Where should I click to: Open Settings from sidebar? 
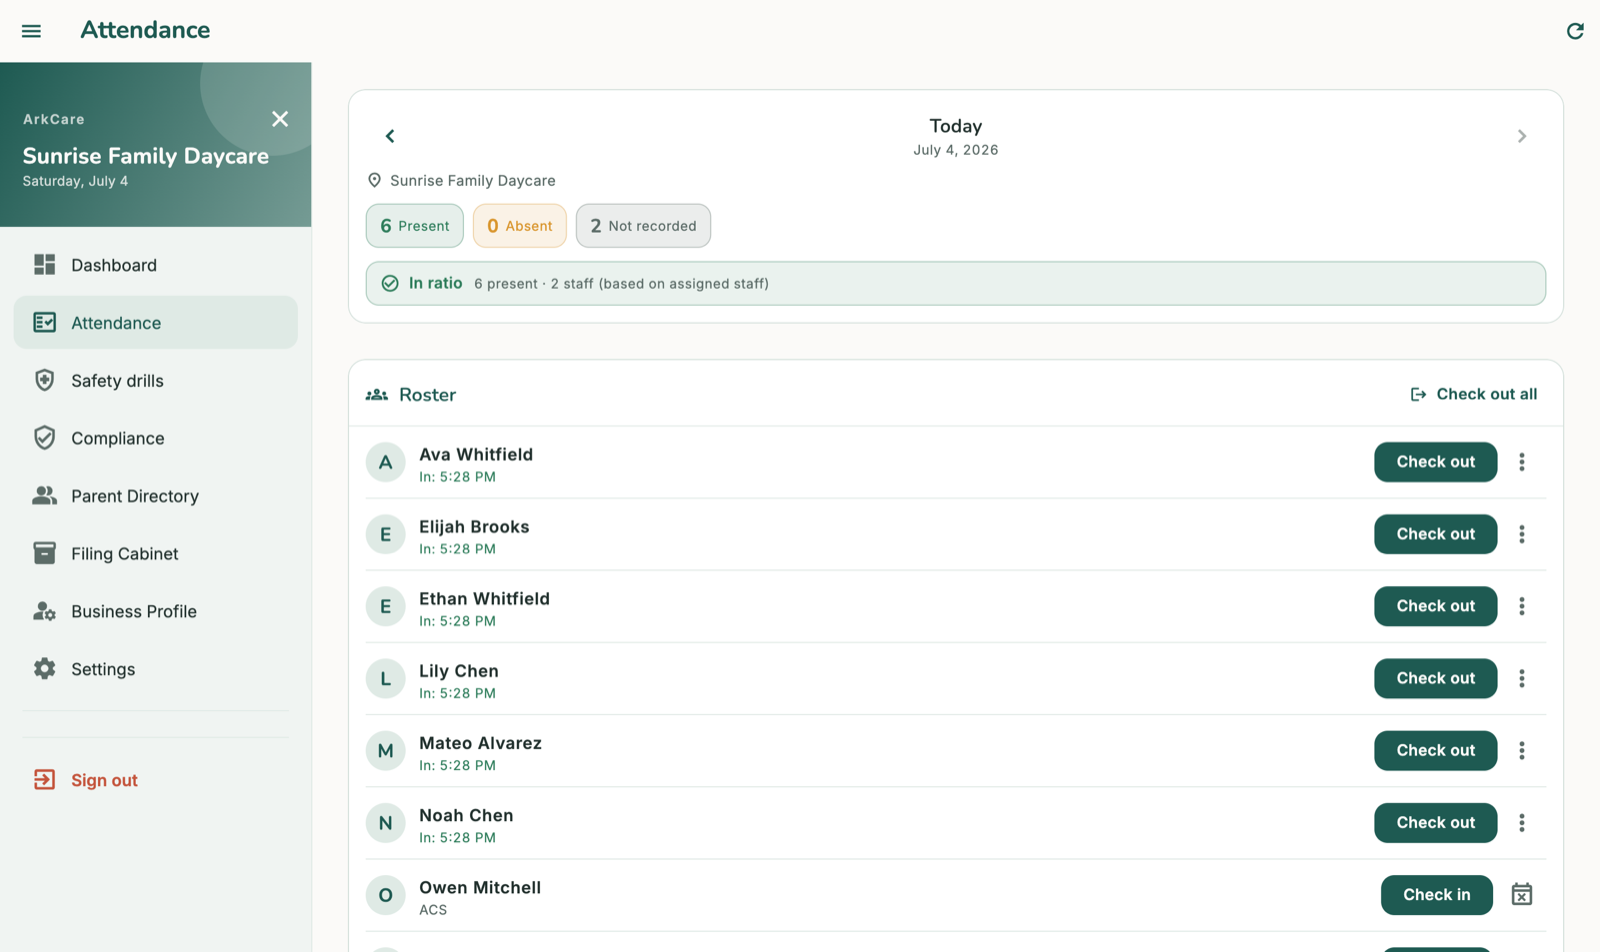(x=156, y=669)
